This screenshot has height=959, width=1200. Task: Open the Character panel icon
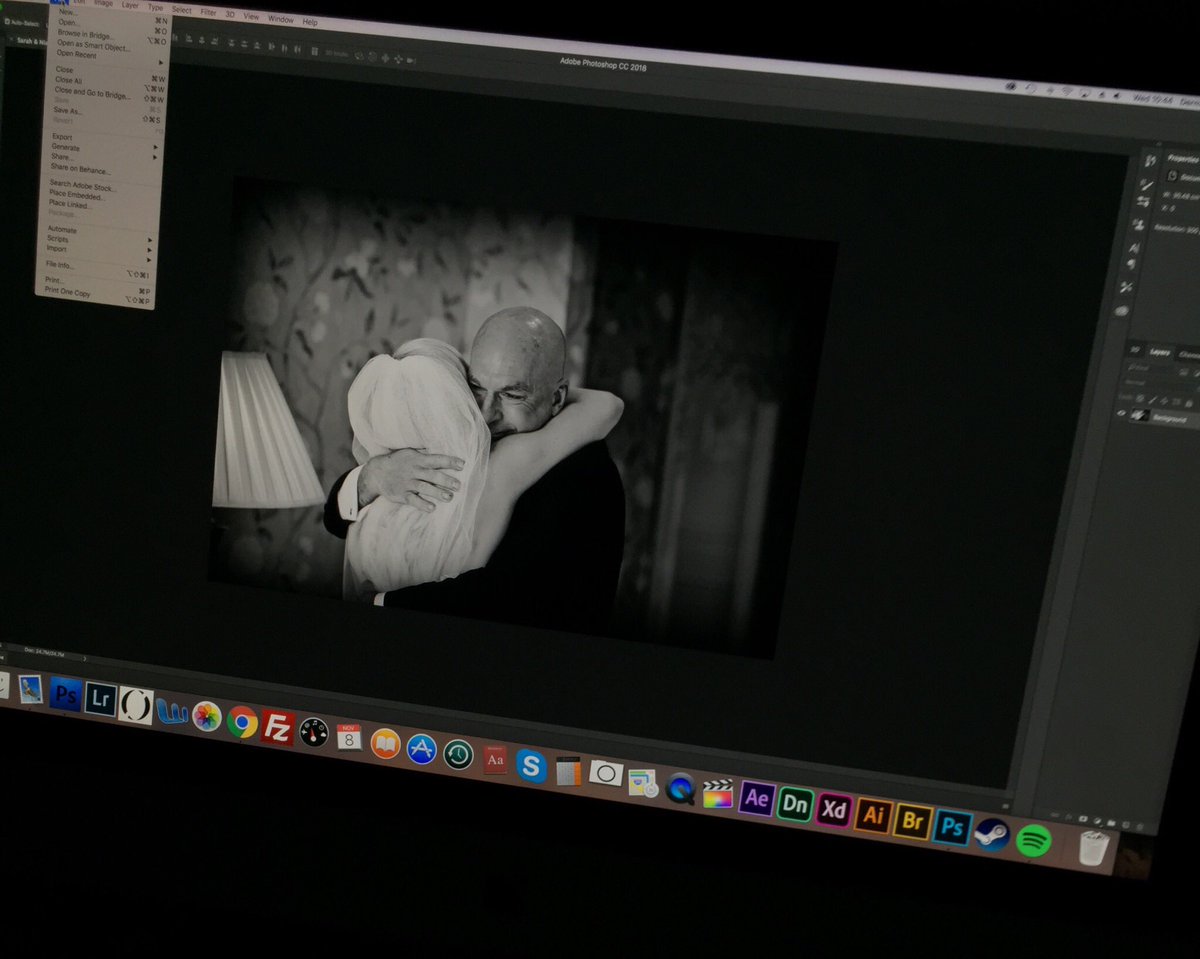tap(1134, 247)
